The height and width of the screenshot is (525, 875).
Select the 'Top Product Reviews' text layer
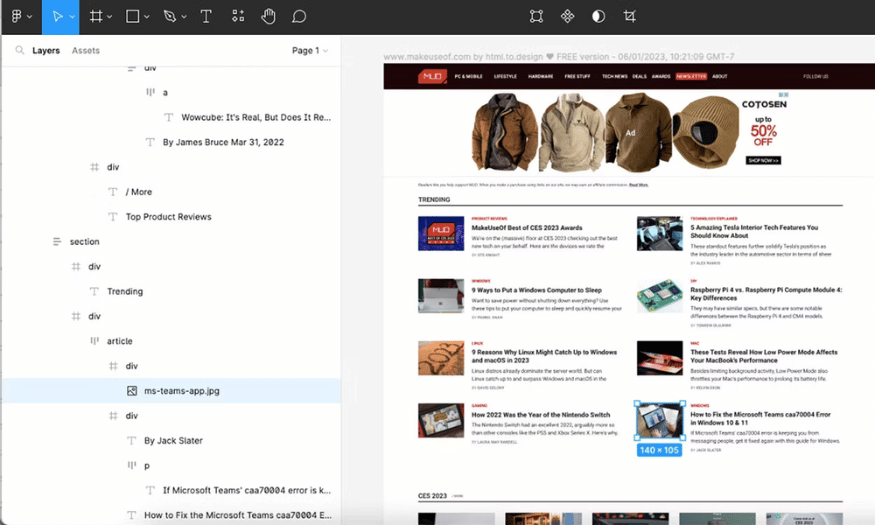tap(169, 216)
